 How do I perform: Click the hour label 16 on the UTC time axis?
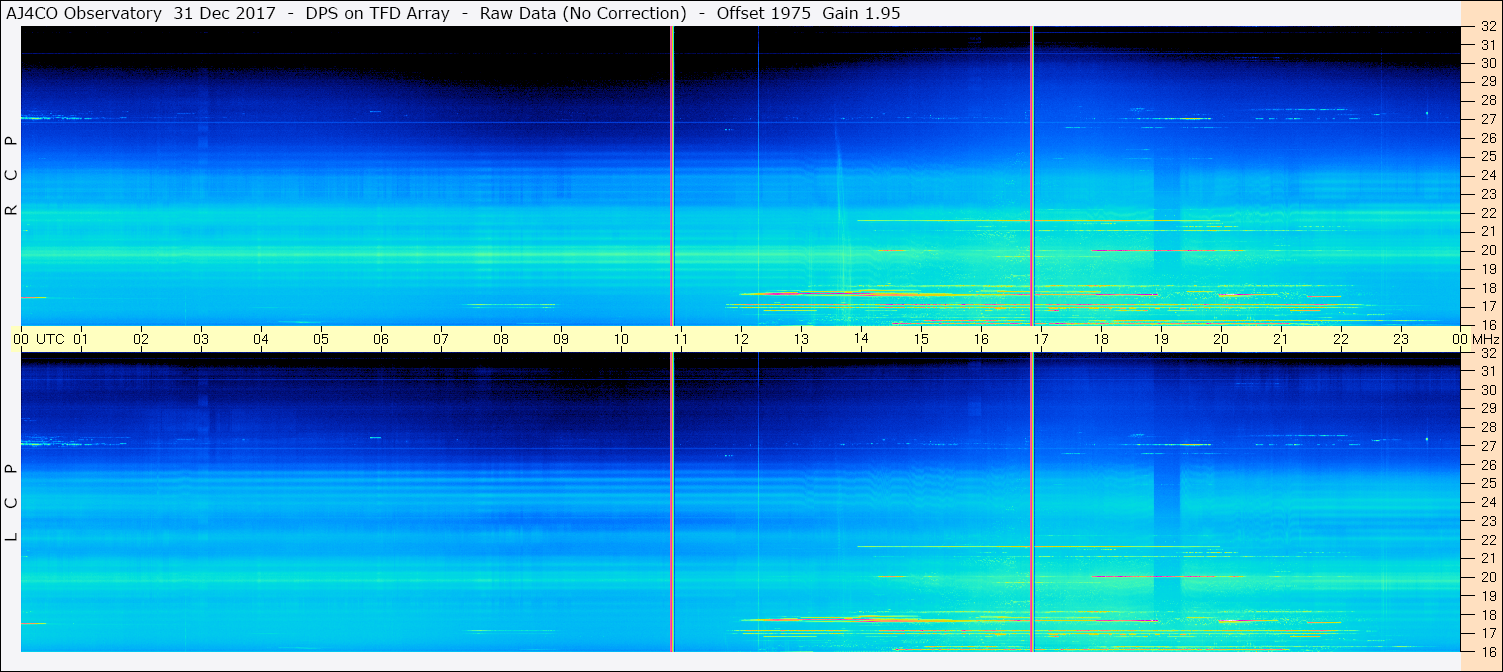pos(981,339)
